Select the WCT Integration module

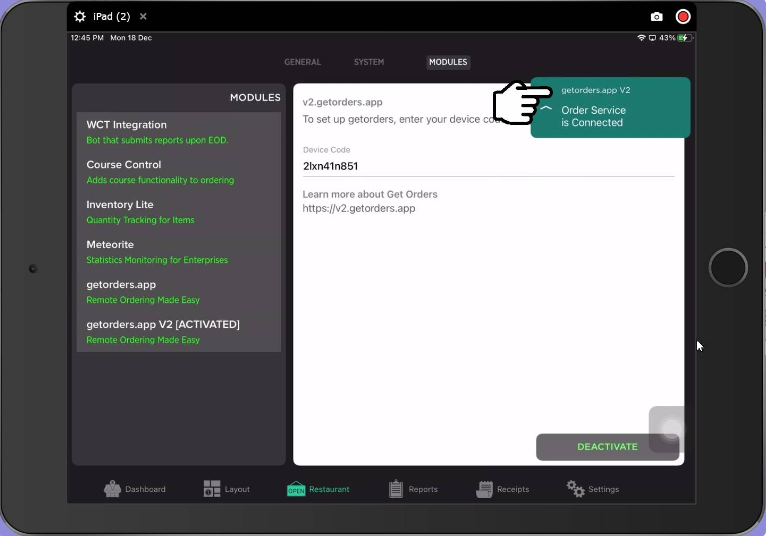pyautogui.click(x=179, y=132)
